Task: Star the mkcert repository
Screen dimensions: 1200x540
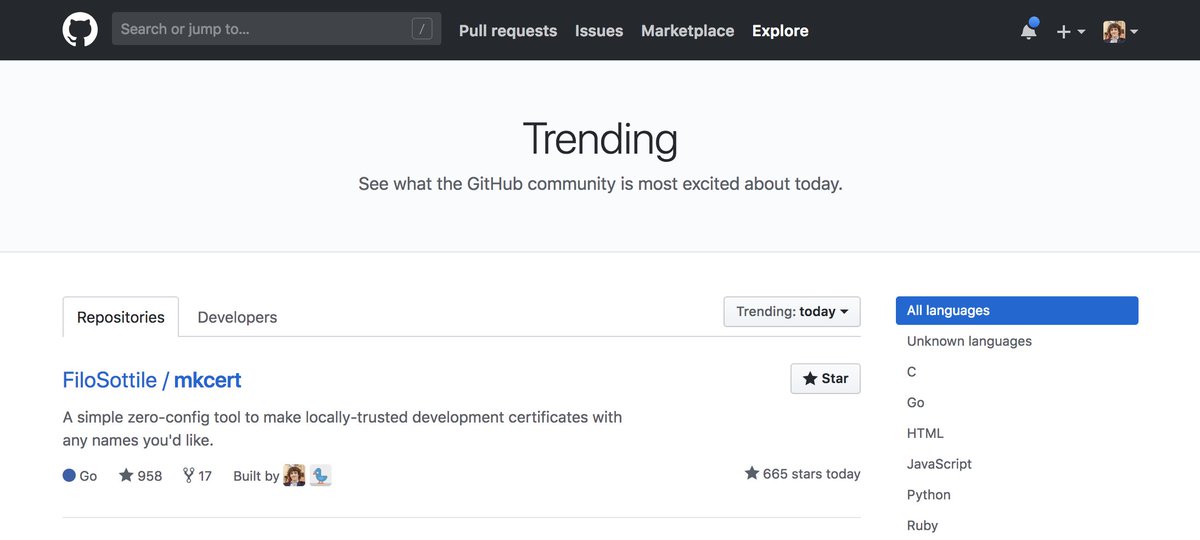Action: (825, 378)
